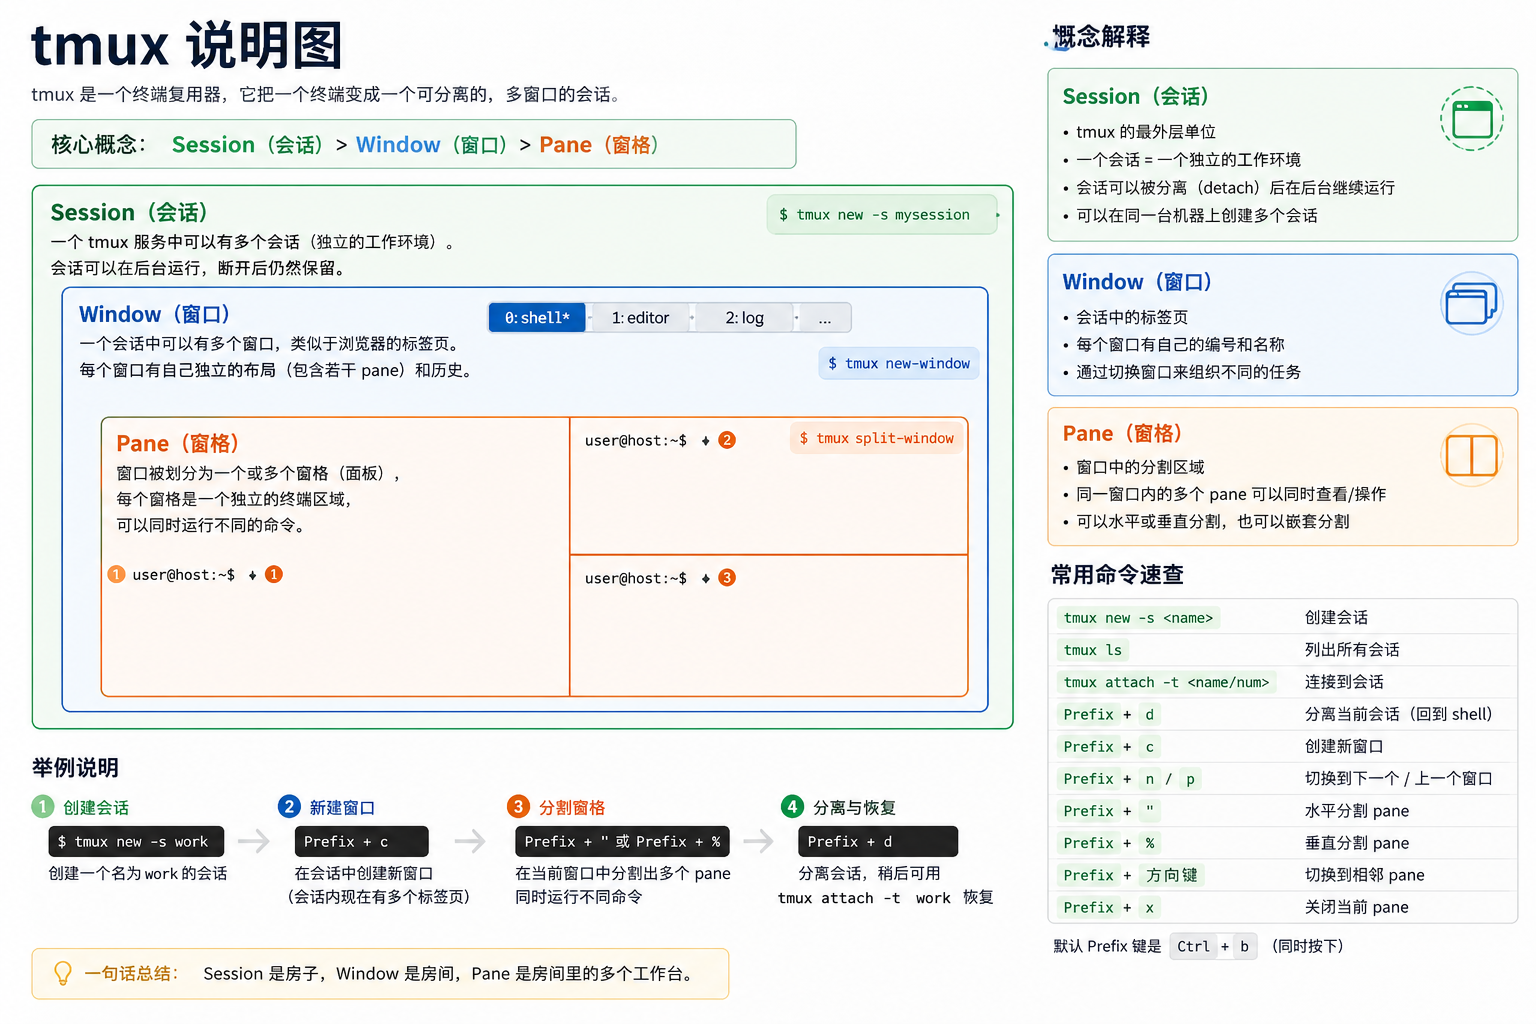The height and width of the screenshot is (1024, 1536).
Task: Click the tmux 说明图 main title
Action: [x=187, y=45]
